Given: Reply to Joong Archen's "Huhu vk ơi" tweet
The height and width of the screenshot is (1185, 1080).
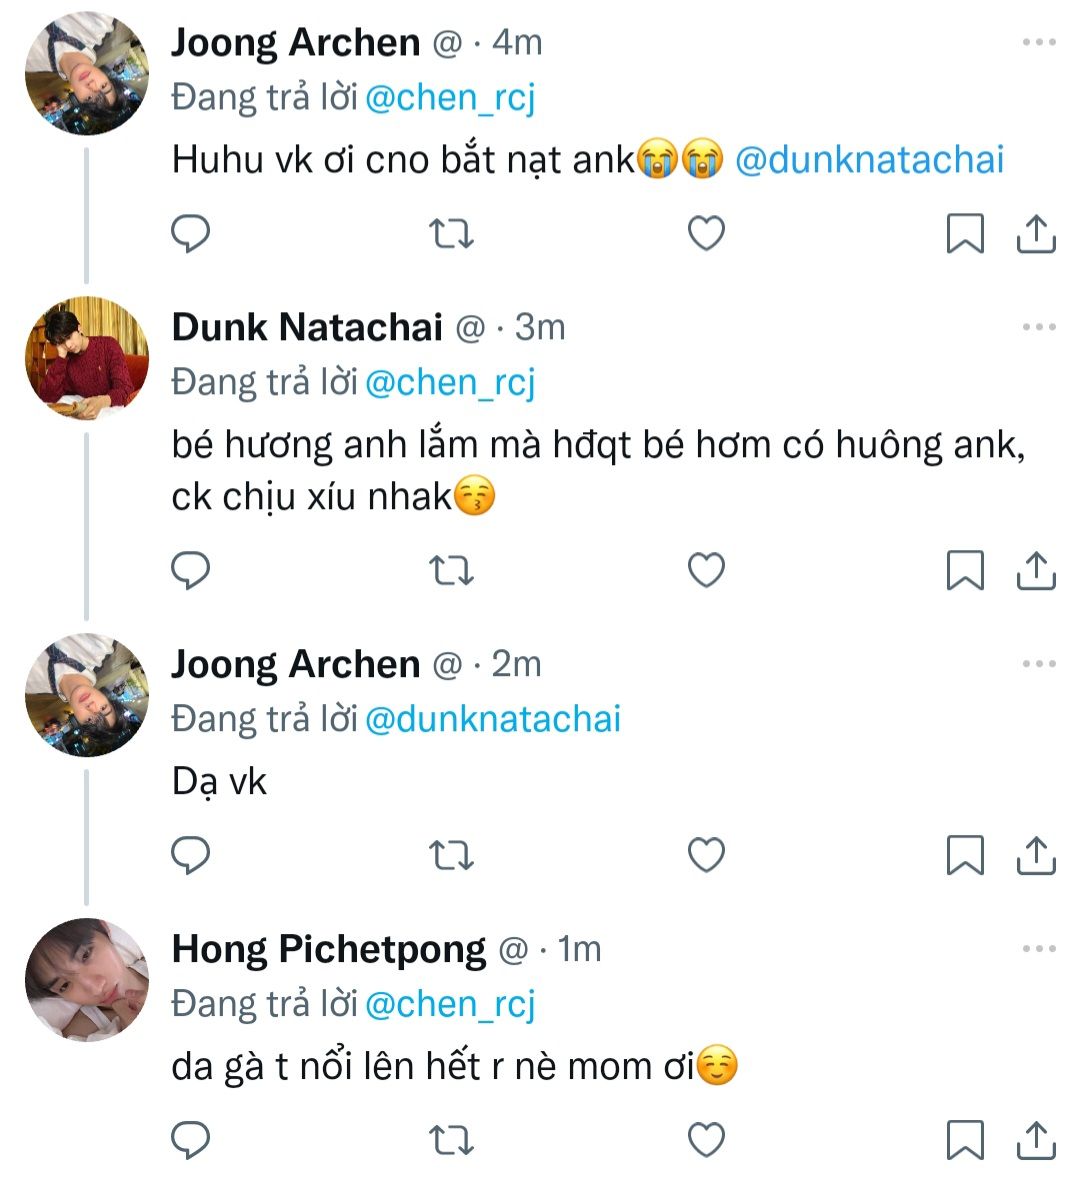Looking at the screenshot, I should click(191, 233).
